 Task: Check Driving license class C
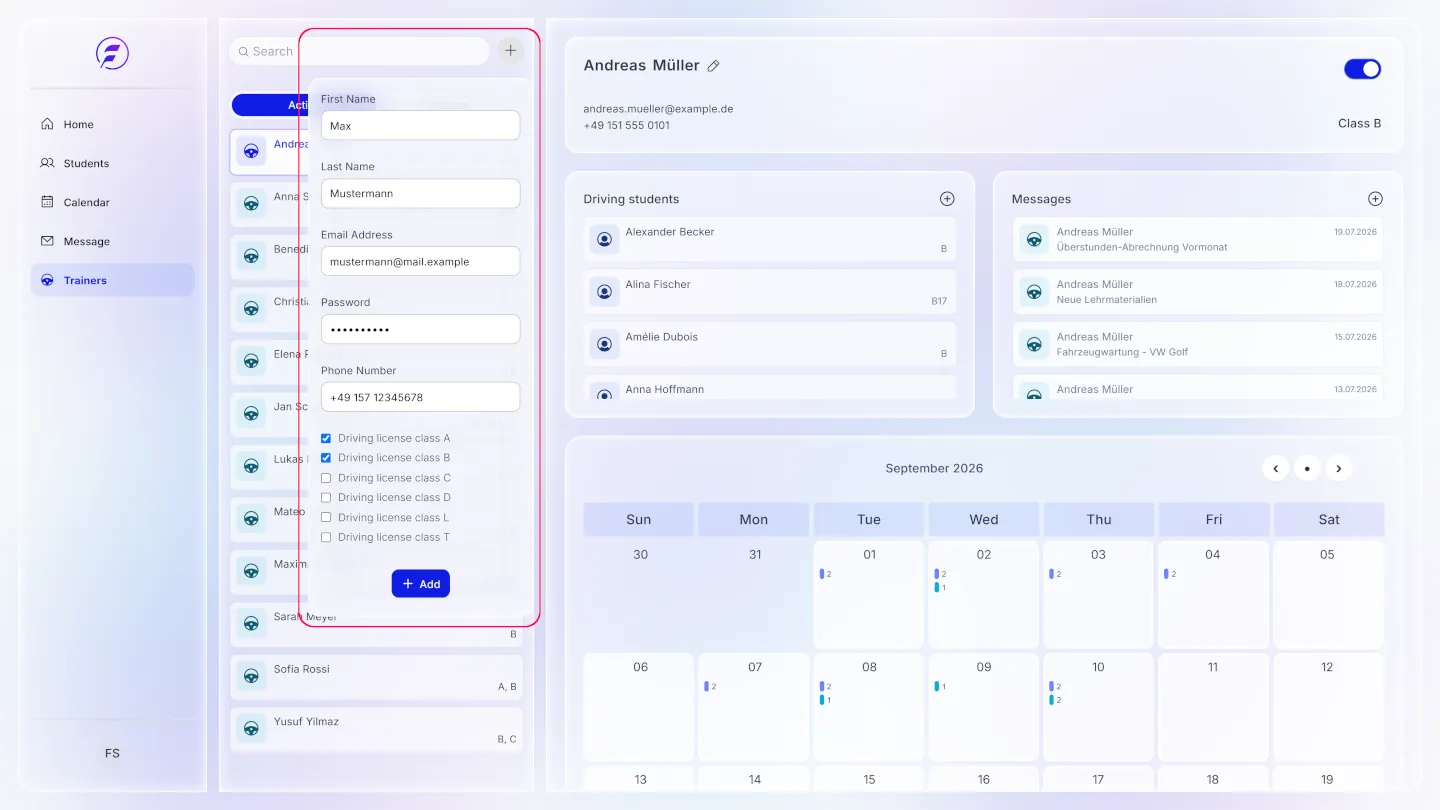pos(326,478)
